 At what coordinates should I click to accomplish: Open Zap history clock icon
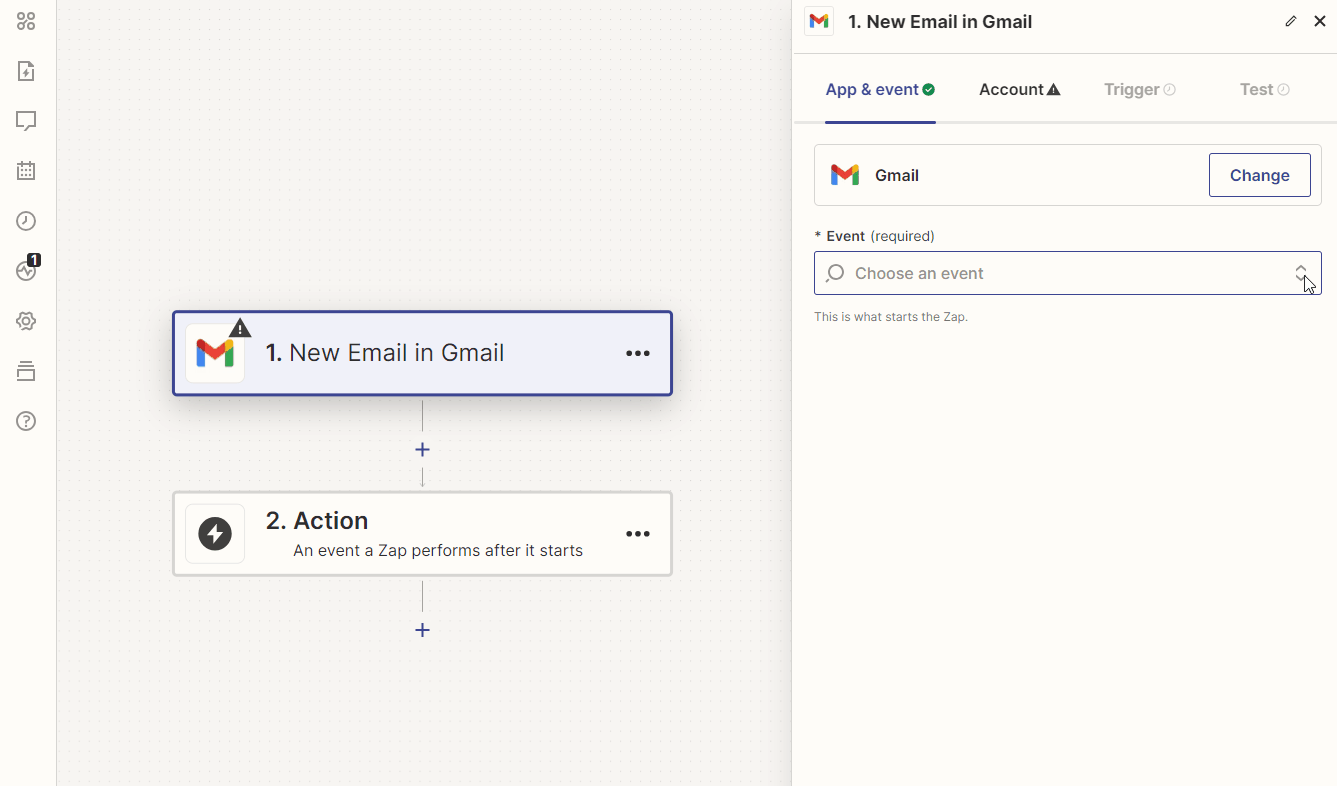pos(26,221)
